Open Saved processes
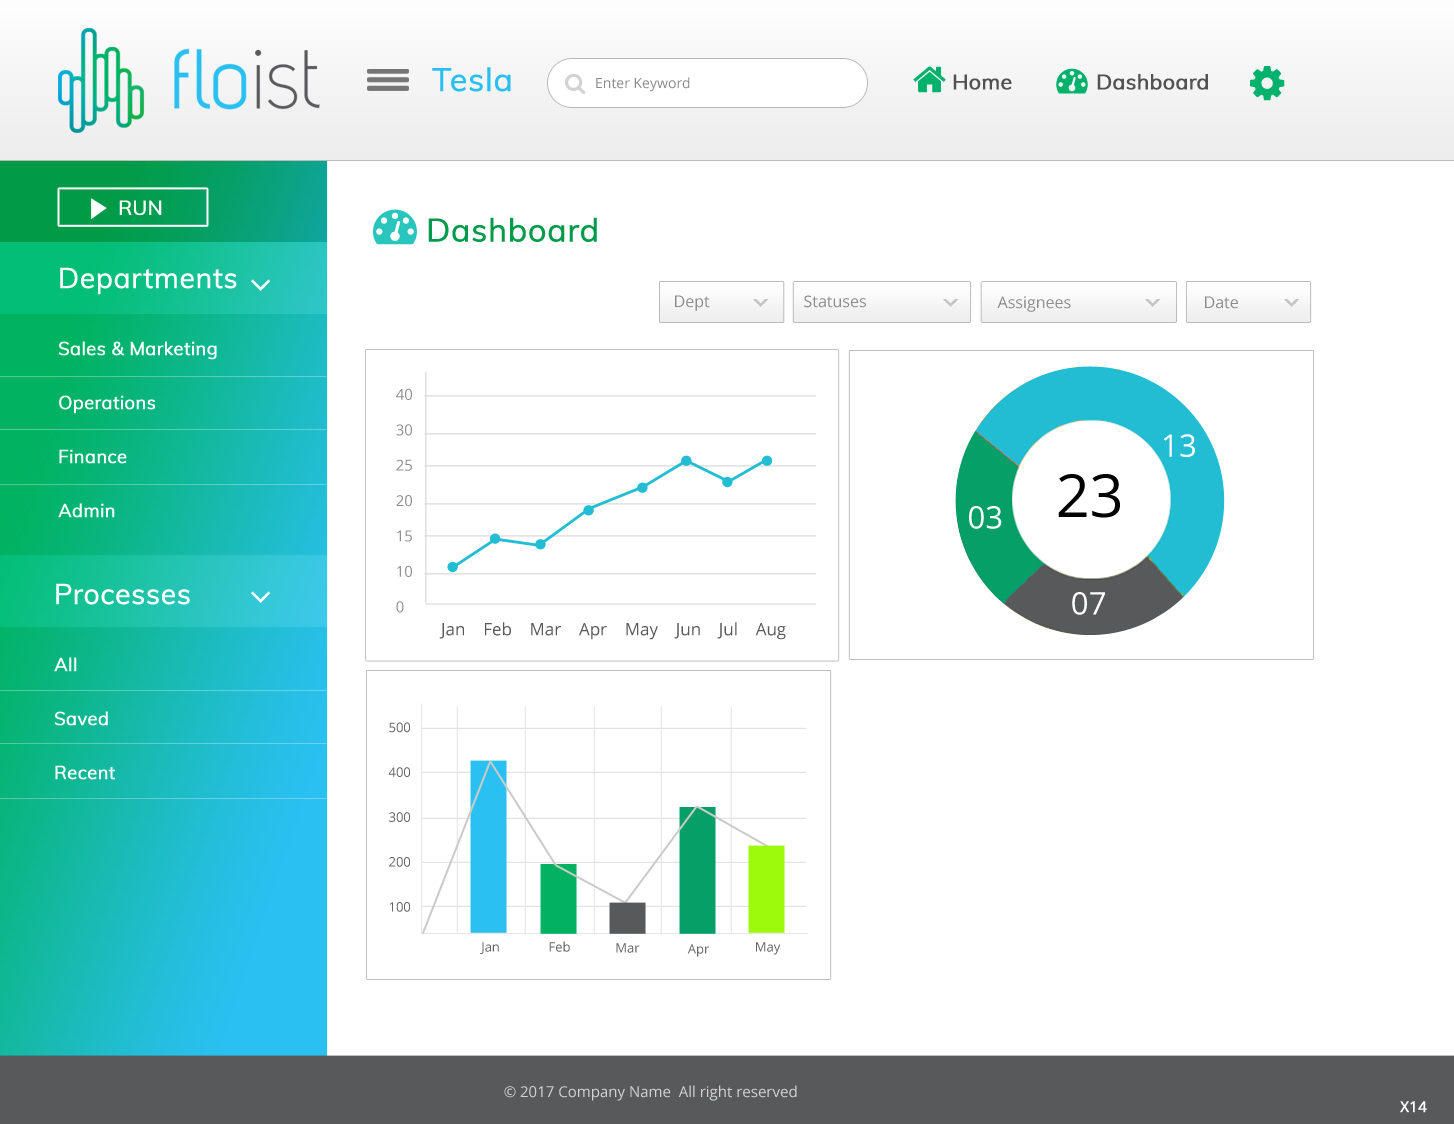The image size is (1454, 1124). click(x=82, y=719)
